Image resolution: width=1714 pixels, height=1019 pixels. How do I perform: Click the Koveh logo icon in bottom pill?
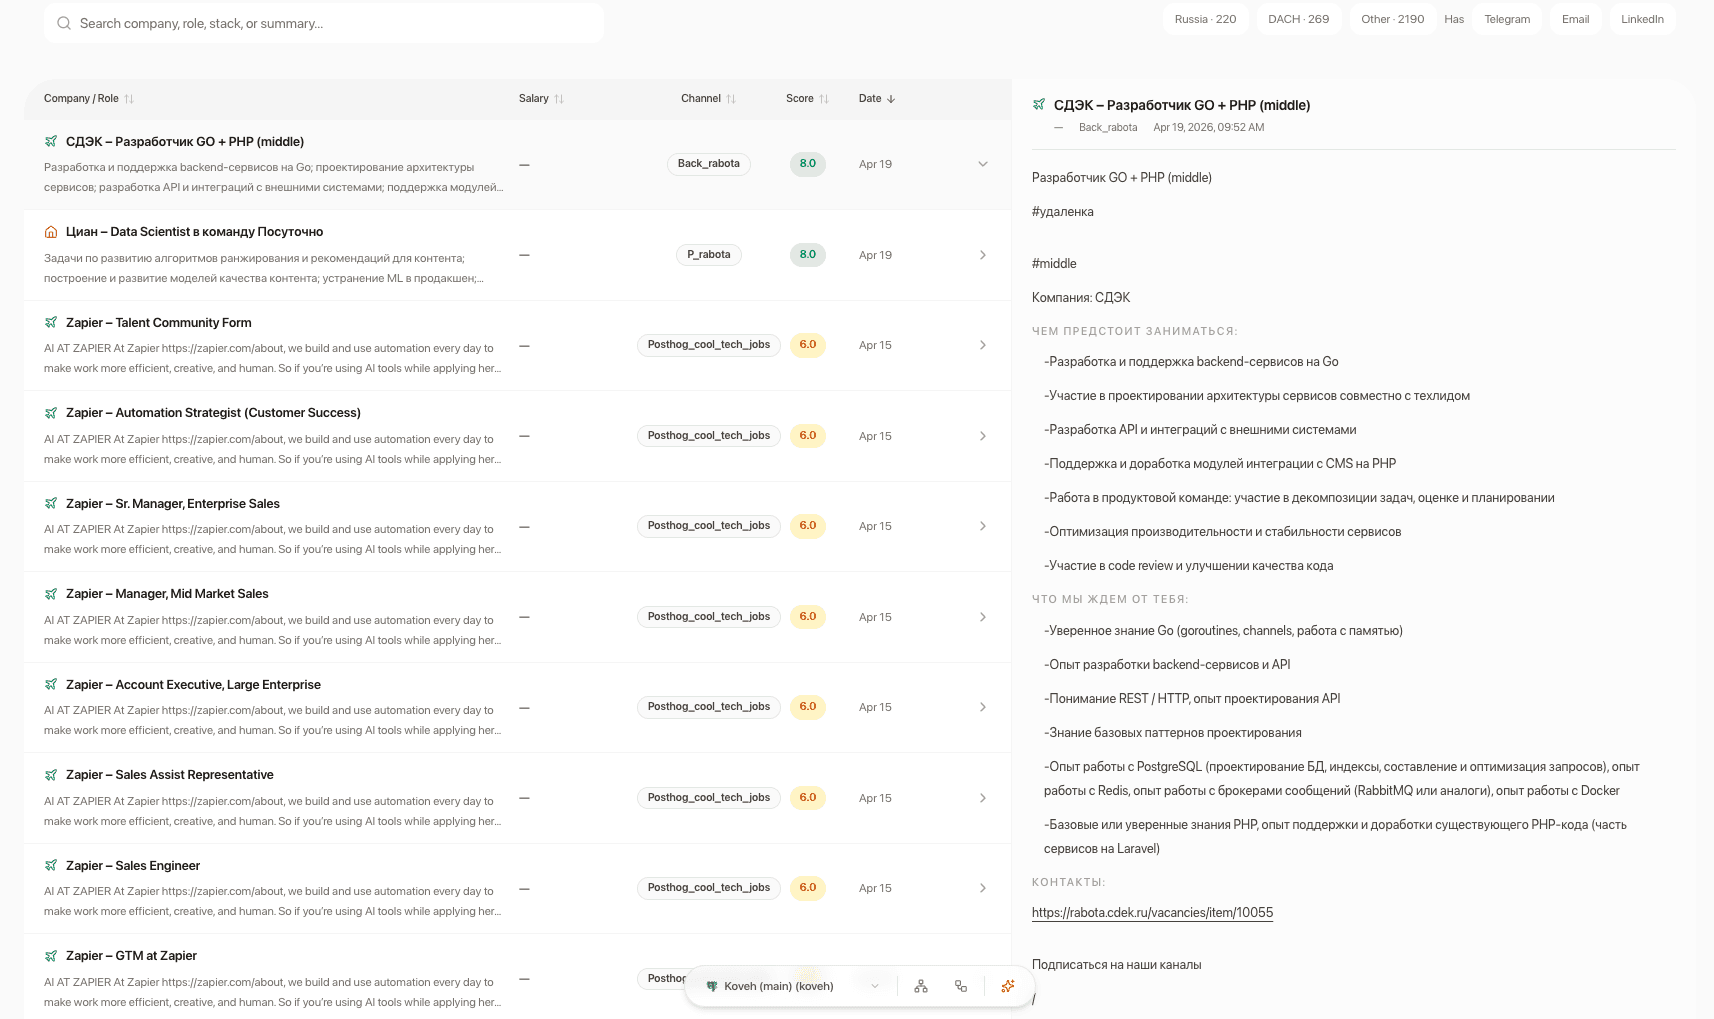point(711,986)
